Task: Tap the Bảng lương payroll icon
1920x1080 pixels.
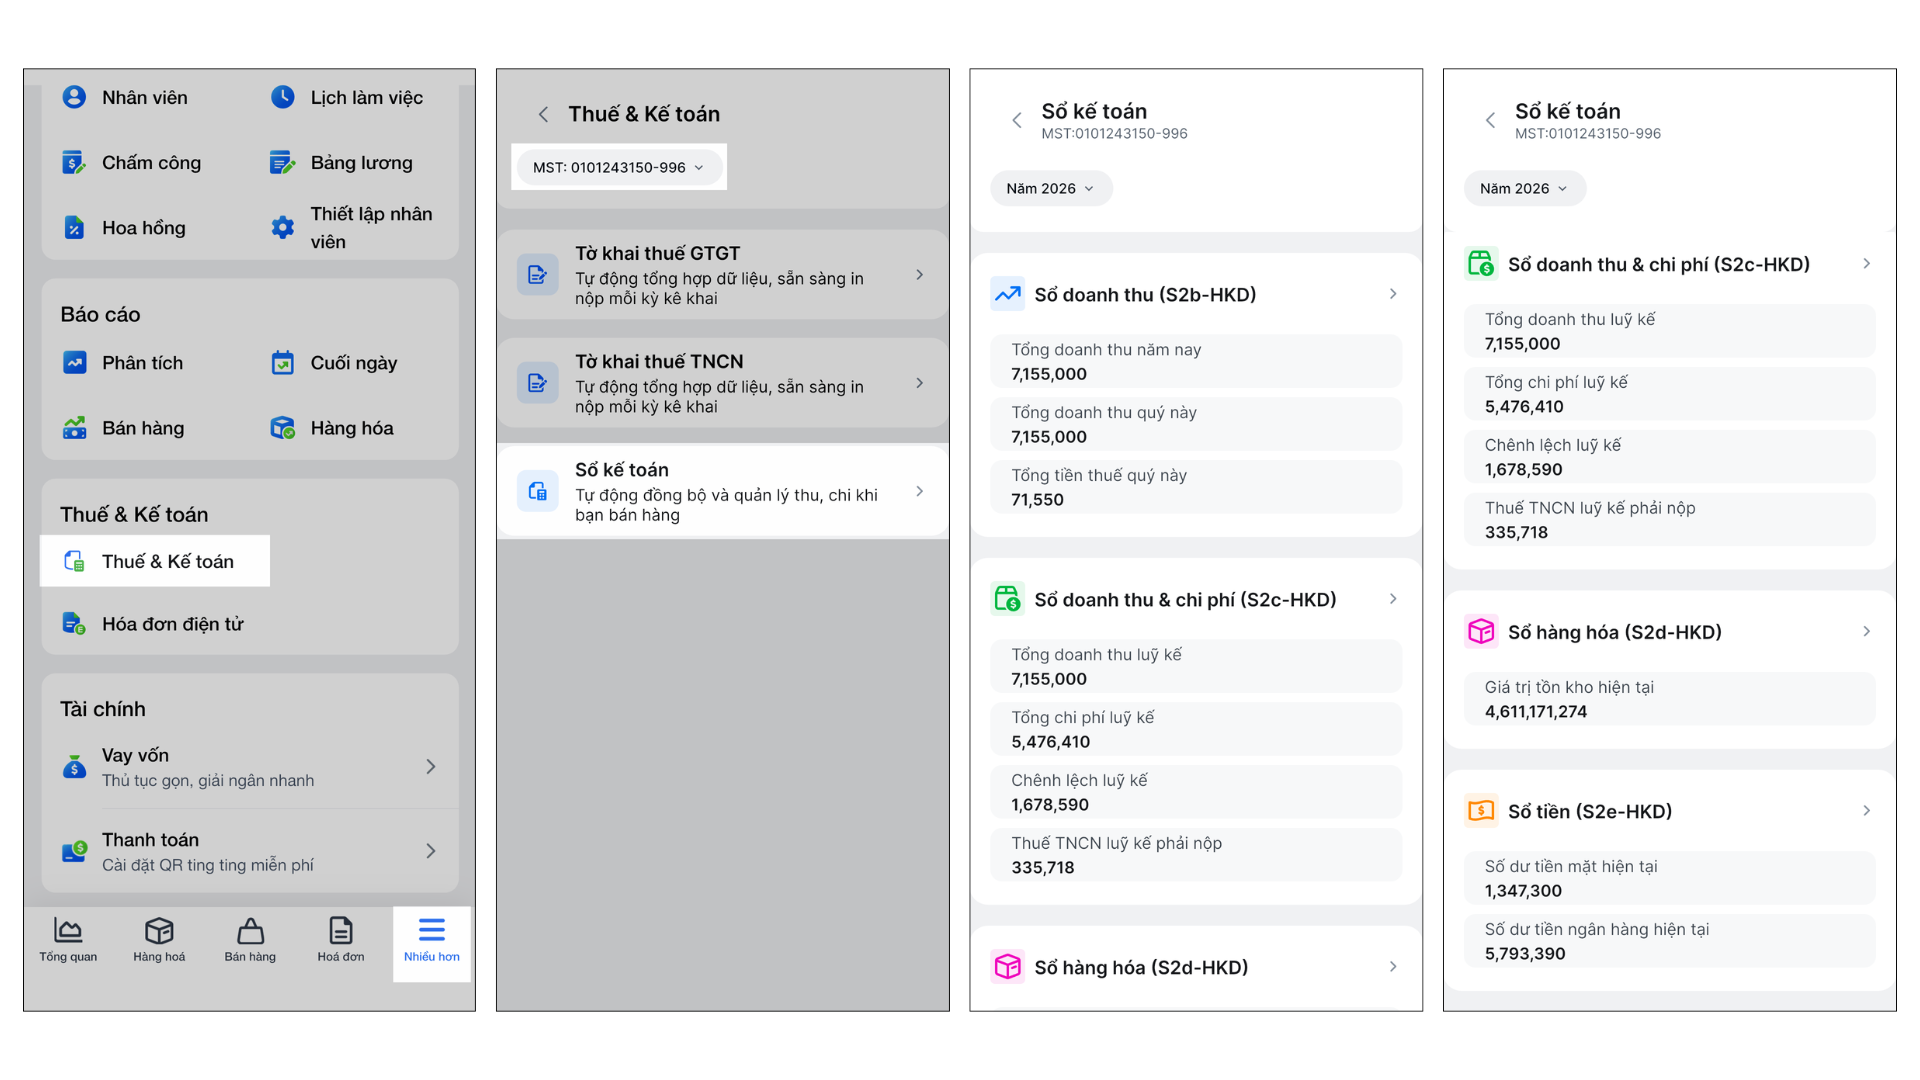Action: [x=282, y=163]
